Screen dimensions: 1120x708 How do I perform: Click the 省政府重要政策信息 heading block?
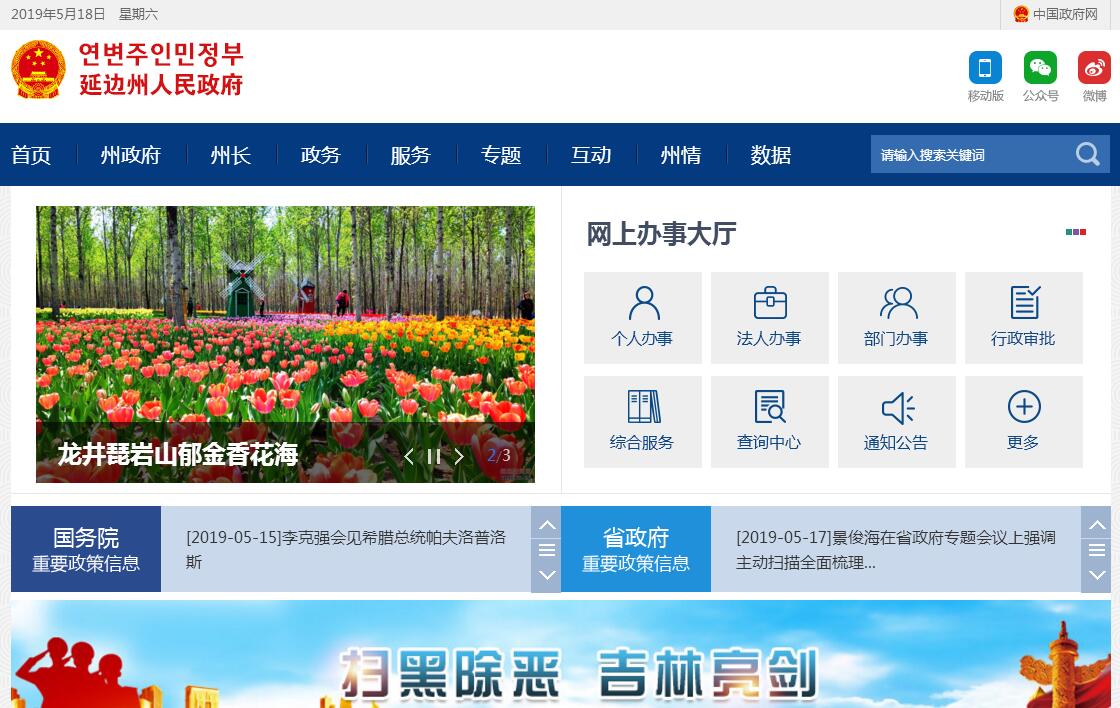click(636, 549)
